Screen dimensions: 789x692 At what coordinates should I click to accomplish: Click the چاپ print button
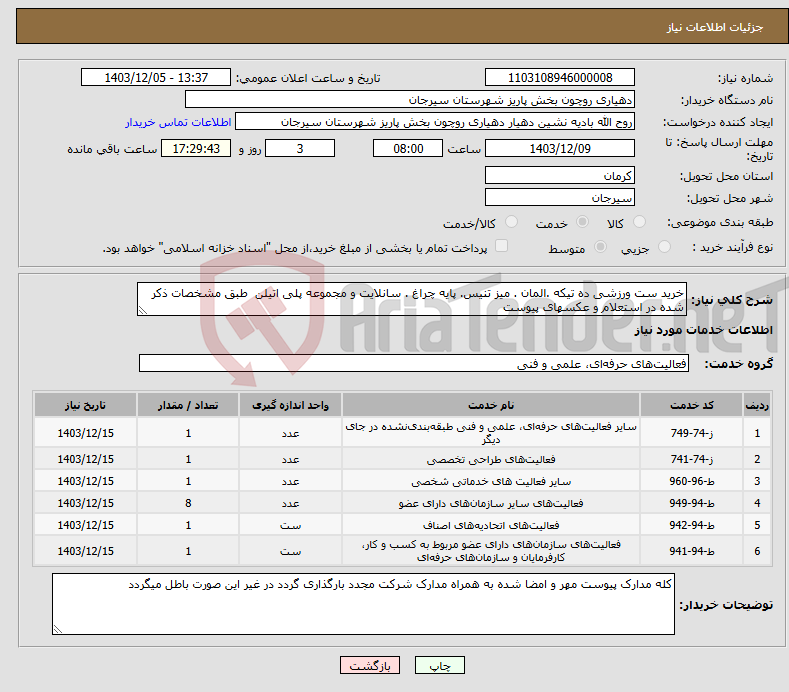click(x=439, y=665)
